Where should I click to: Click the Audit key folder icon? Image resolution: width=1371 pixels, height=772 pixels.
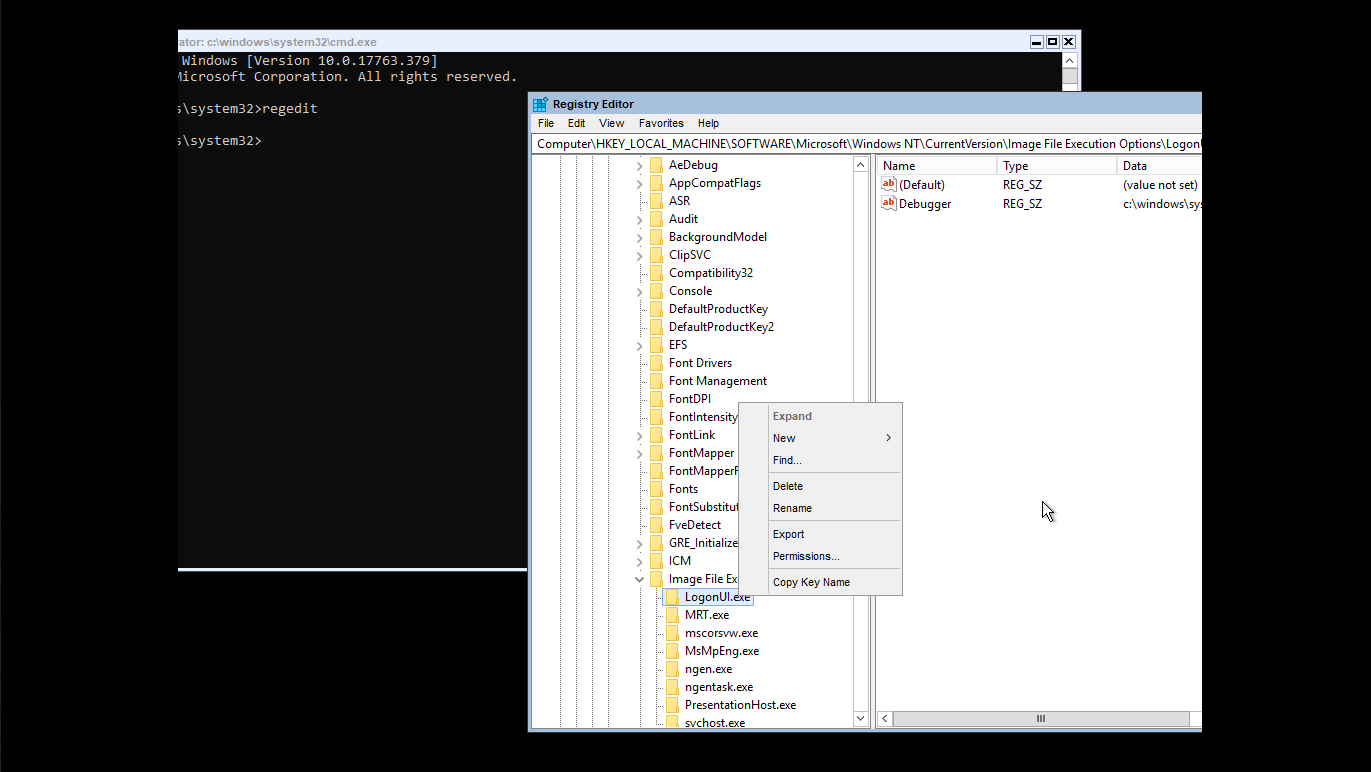(656, 219)
